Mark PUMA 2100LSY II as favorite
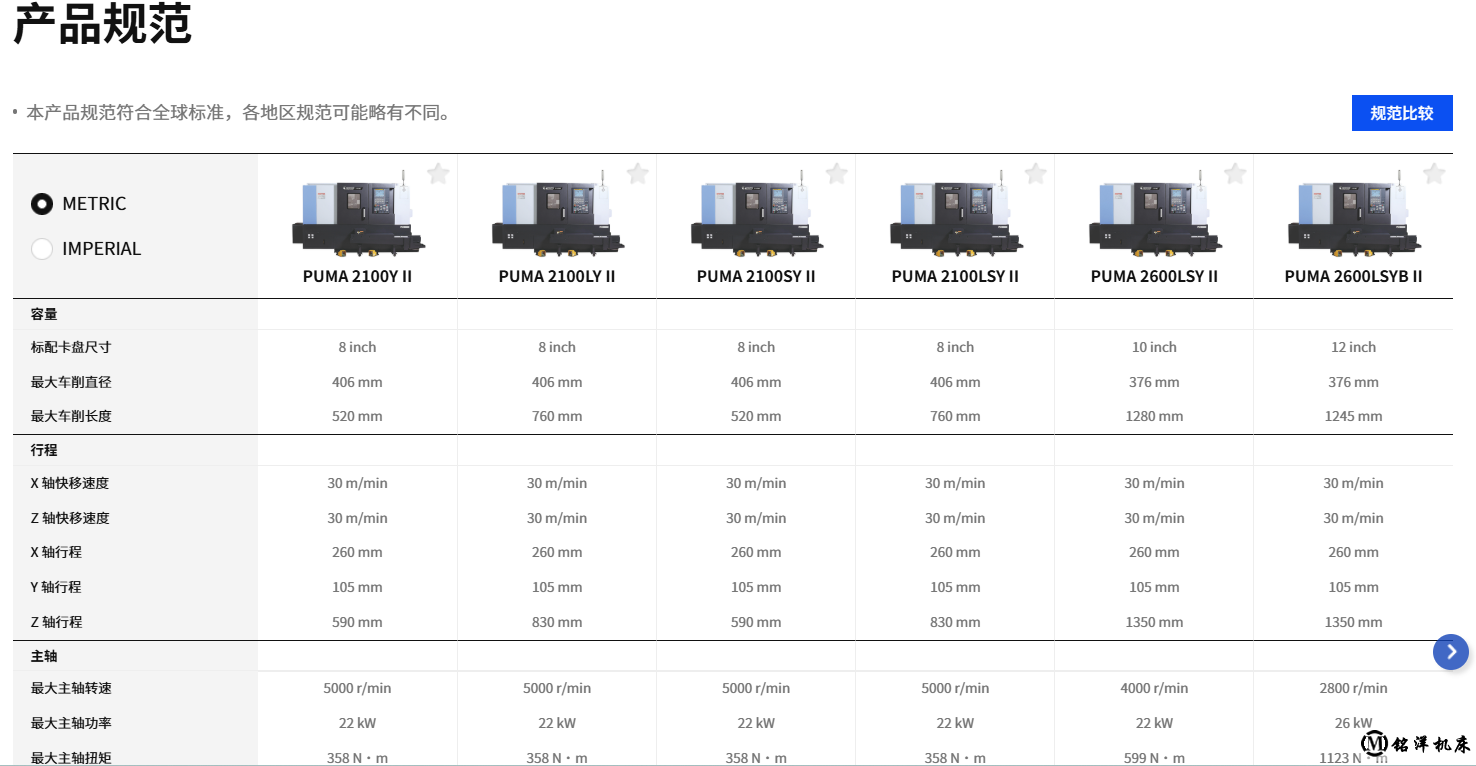The image size is (1476, 766). click(x=1035, y=174)
